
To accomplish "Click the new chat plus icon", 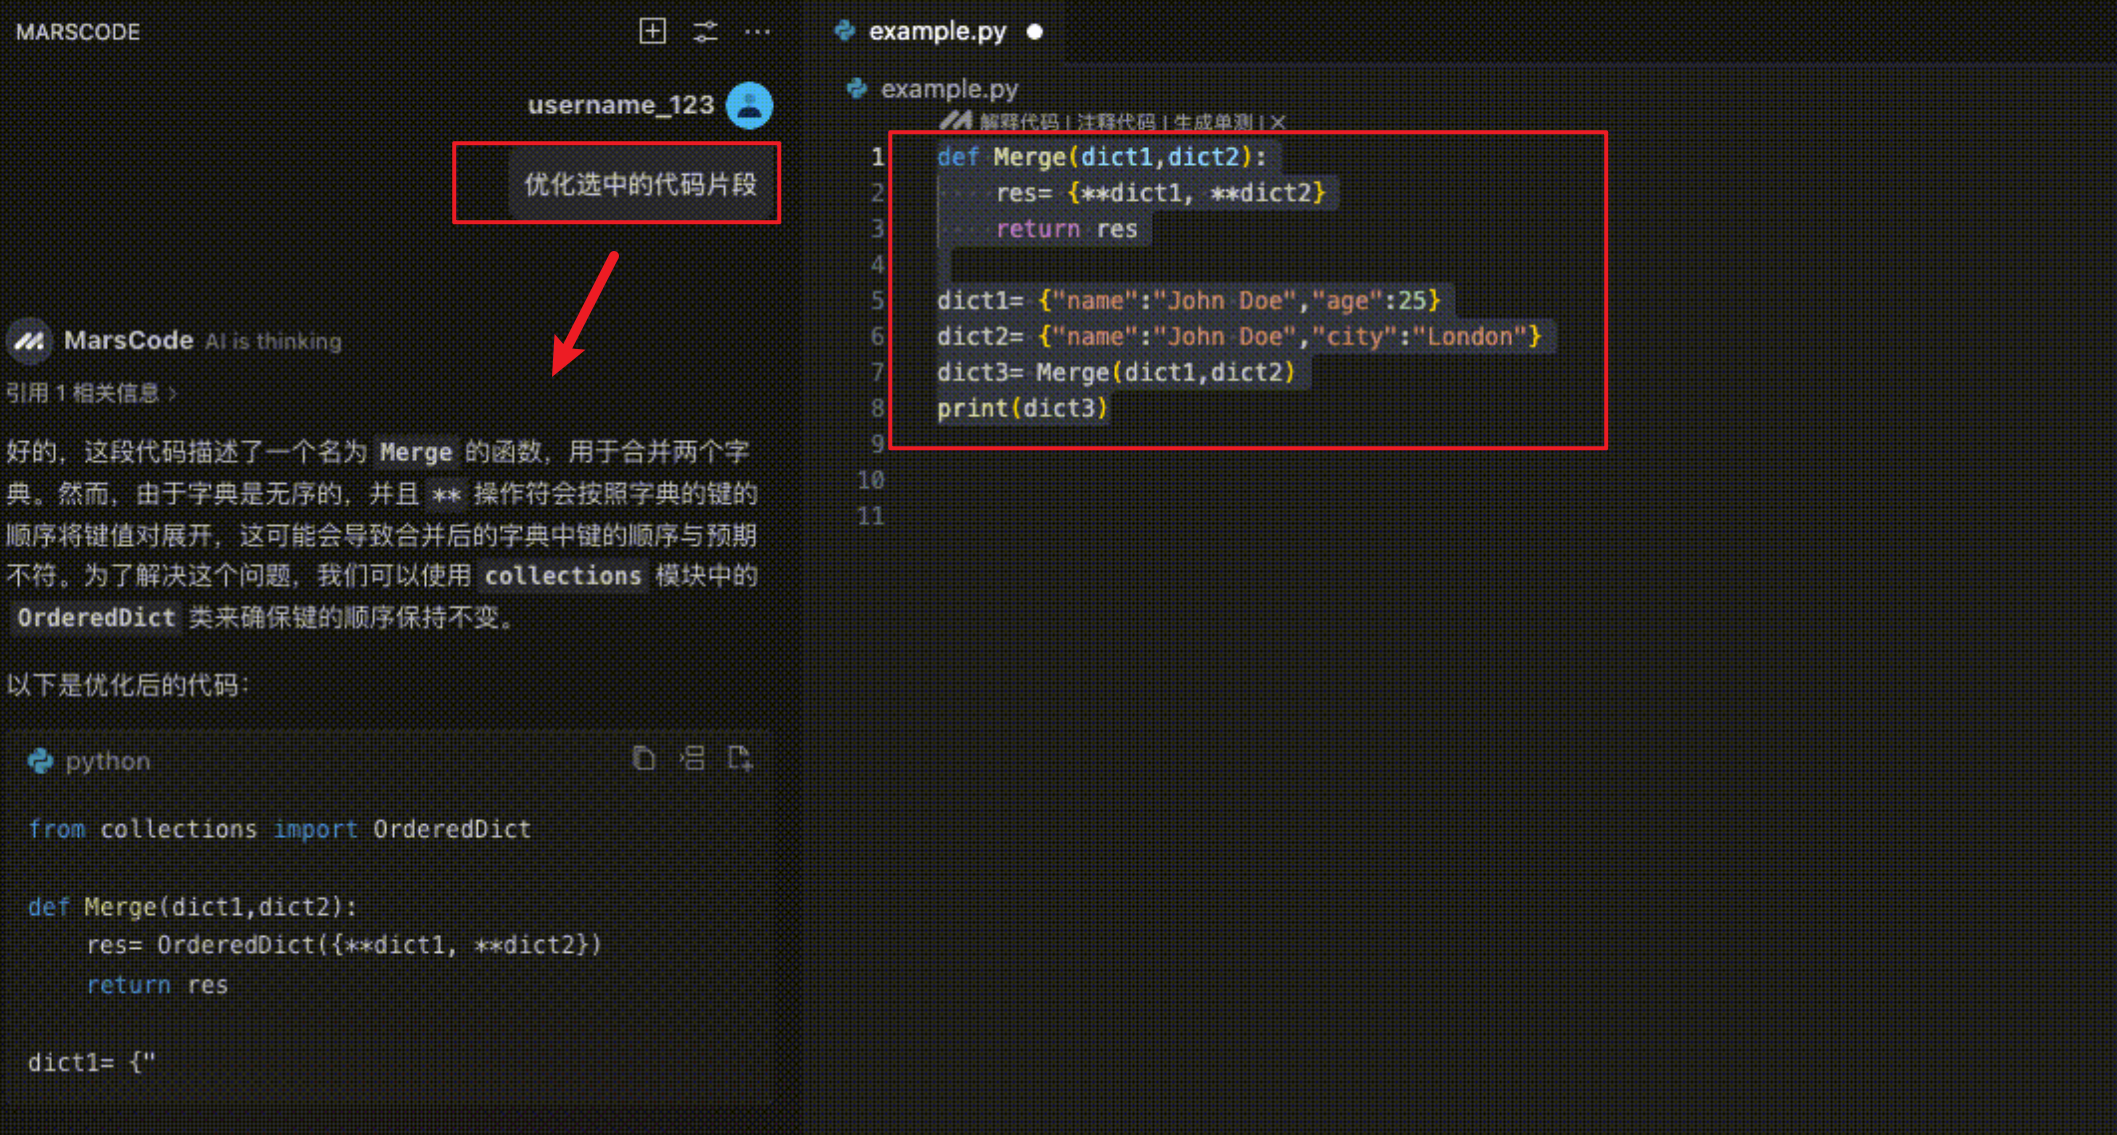I will [x=652, y=31].
